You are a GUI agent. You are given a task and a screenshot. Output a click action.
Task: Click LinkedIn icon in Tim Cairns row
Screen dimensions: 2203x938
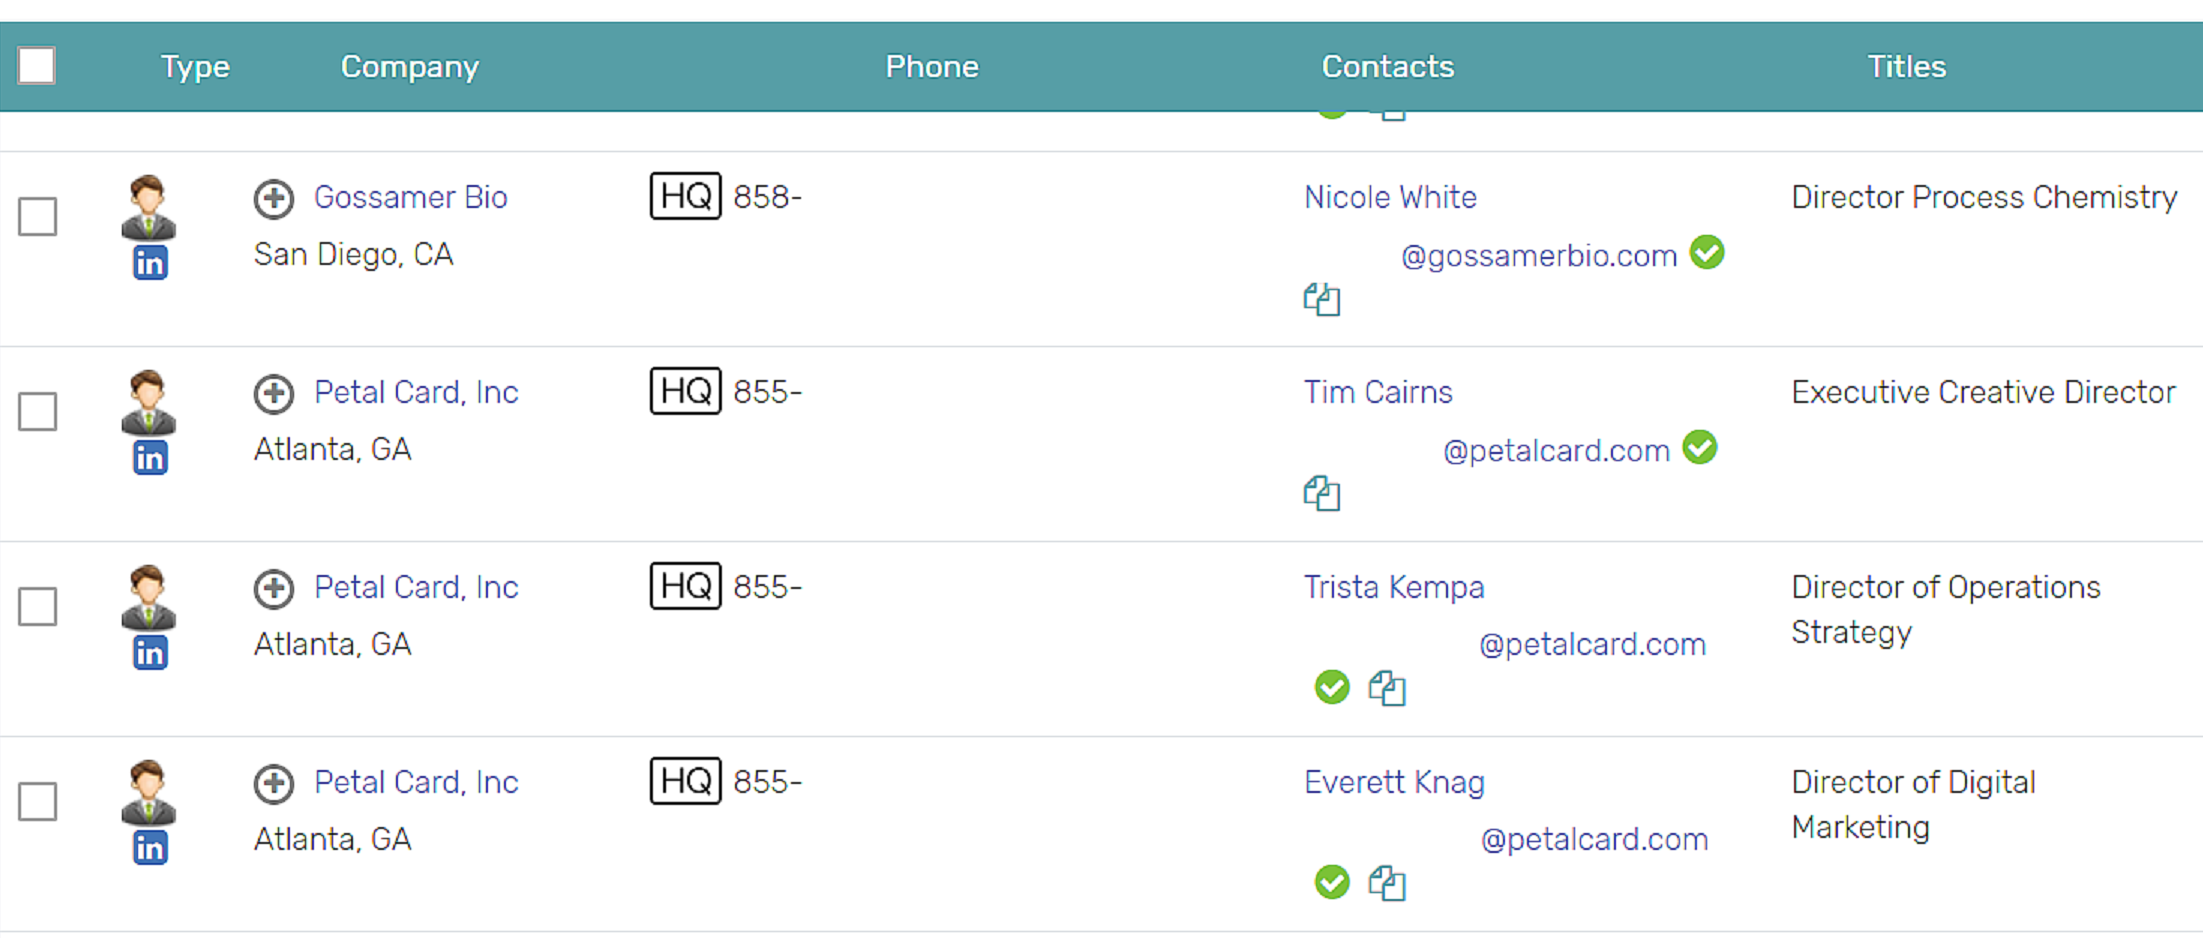(150, 459)
